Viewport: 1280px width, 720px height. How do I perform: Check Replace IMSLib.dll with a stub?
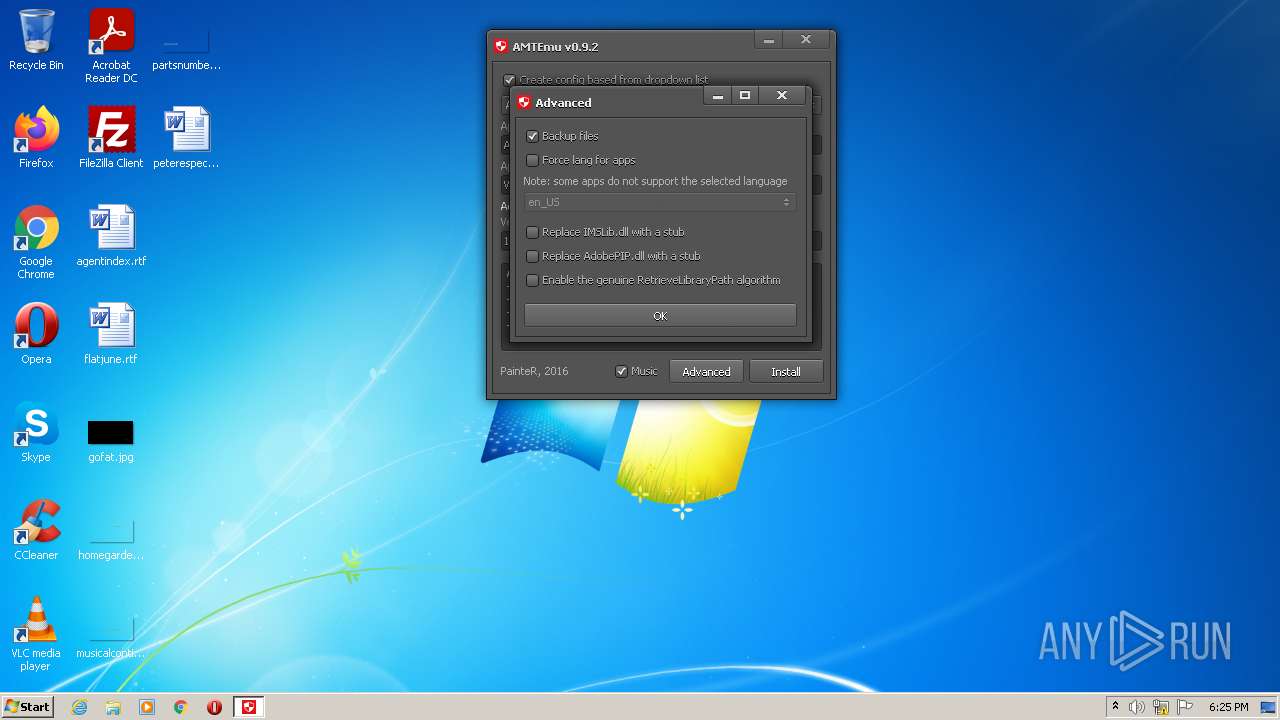click(532, 232)
